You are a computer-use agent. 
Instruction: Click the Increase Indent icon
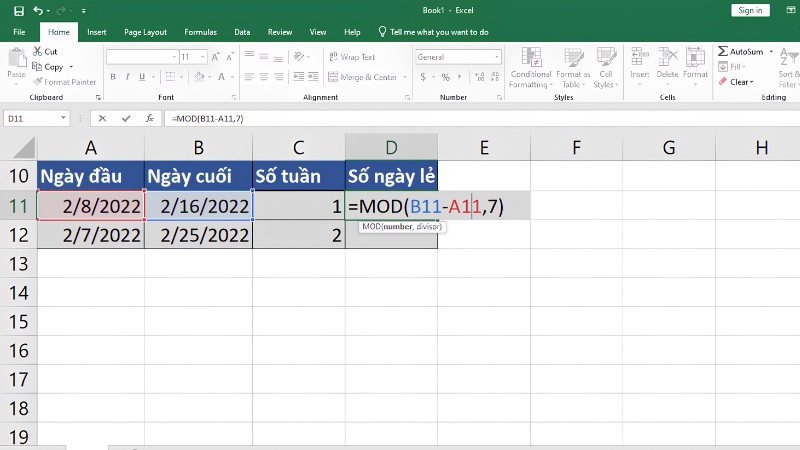coord(313,77)
